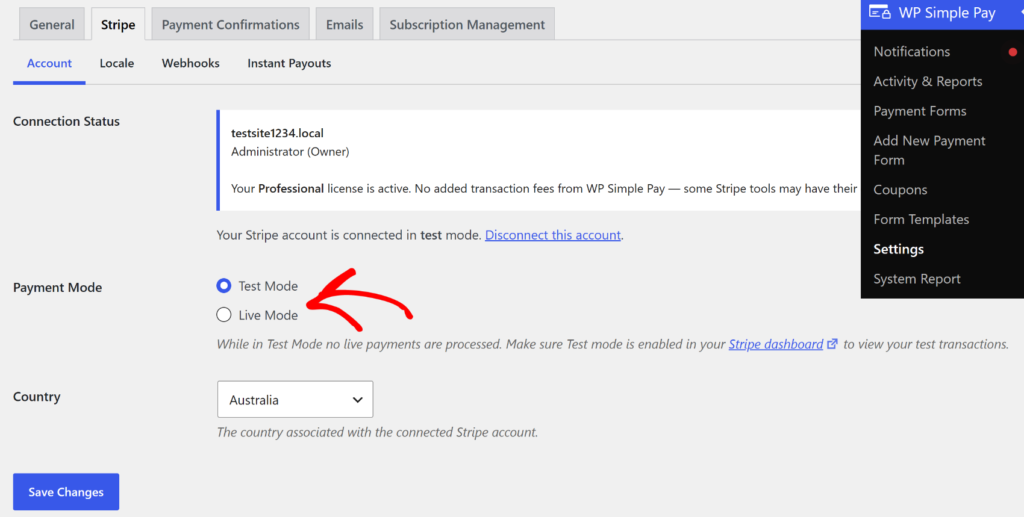
Task: Click the country associated description text
Action: tap(377, 432)
